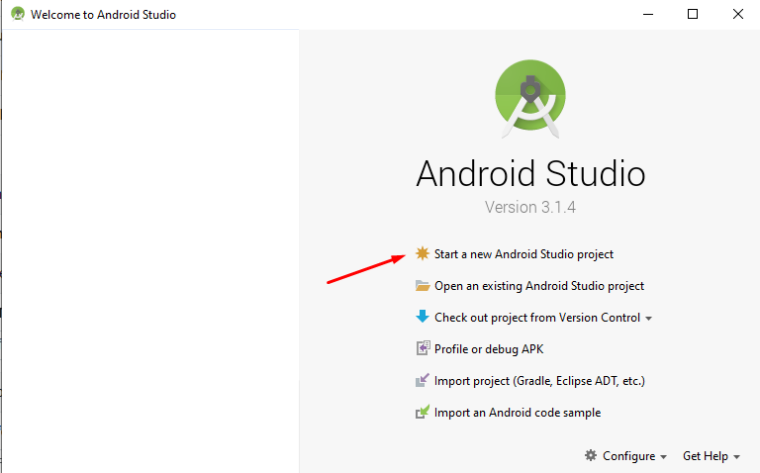Click the blue download arrow Version Control icon
The width and height of the screenshot is (760, 473).
422,316
